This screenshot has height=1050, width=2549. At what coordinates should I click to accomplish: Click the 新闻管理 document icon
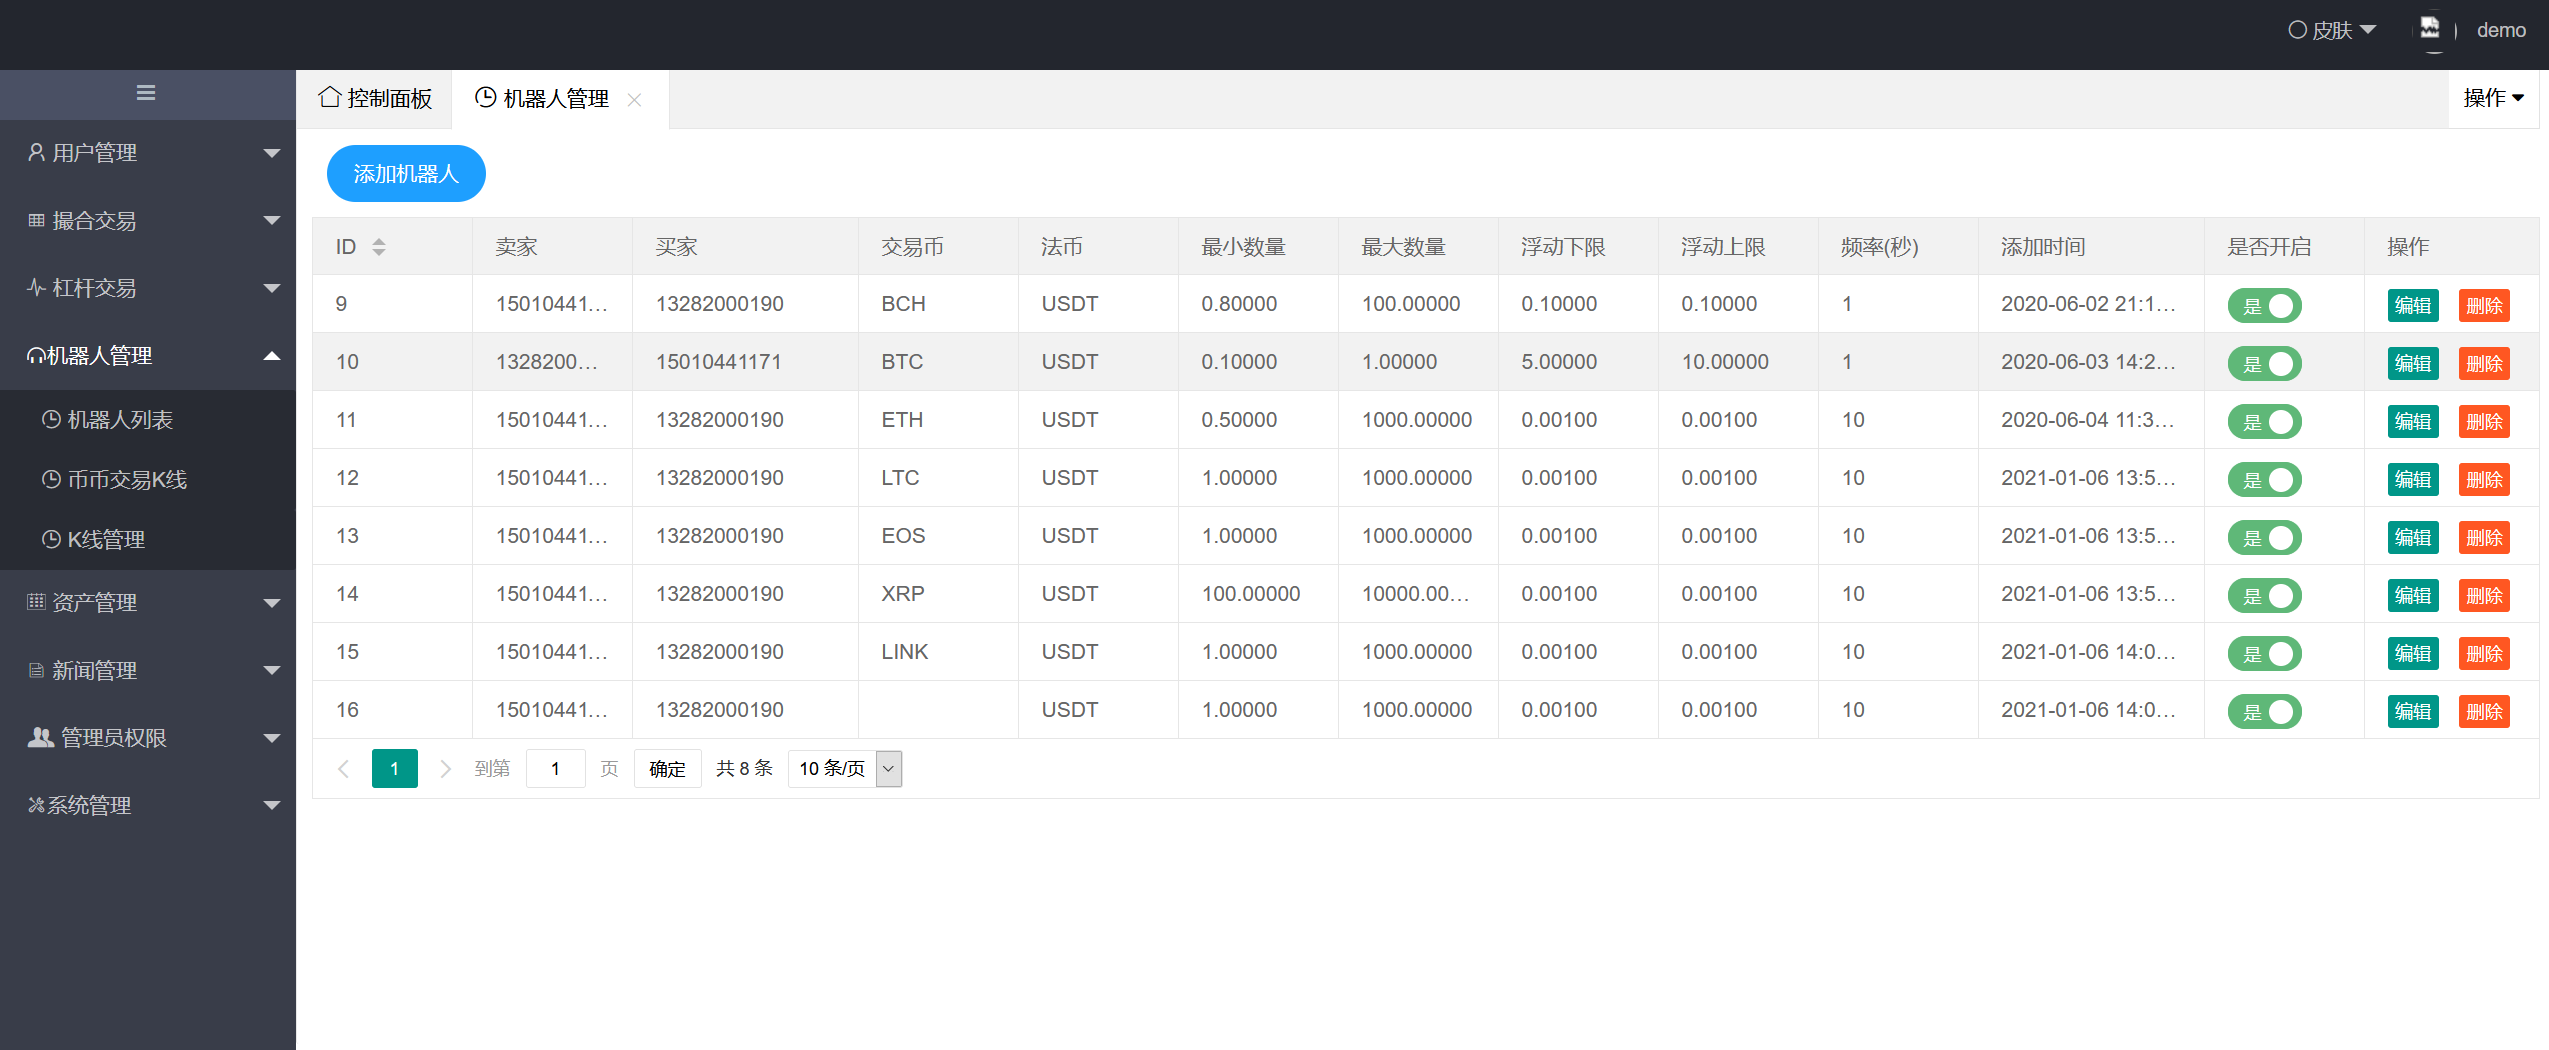pos(37,670)
